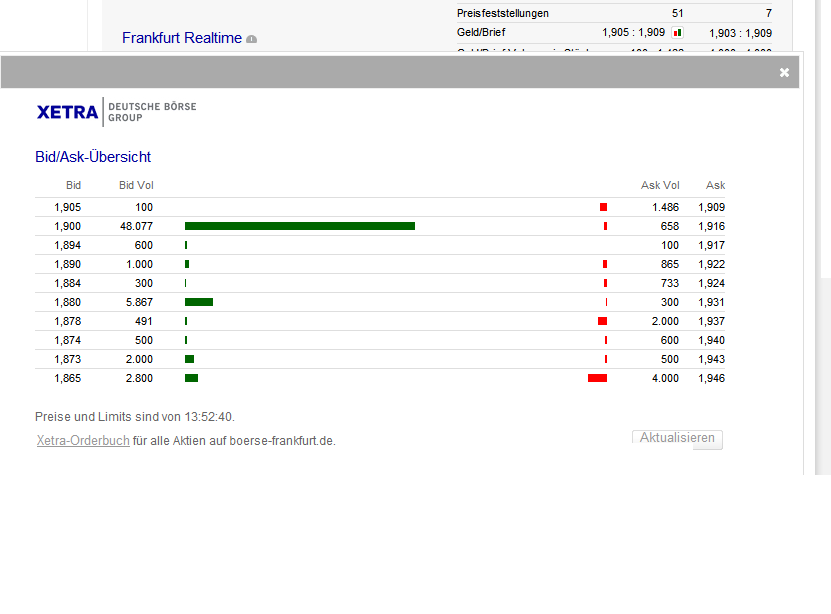Click the red ask volume bar for 4.000 shares
Viewport: 831px width, 614px height.
point(596,378)
